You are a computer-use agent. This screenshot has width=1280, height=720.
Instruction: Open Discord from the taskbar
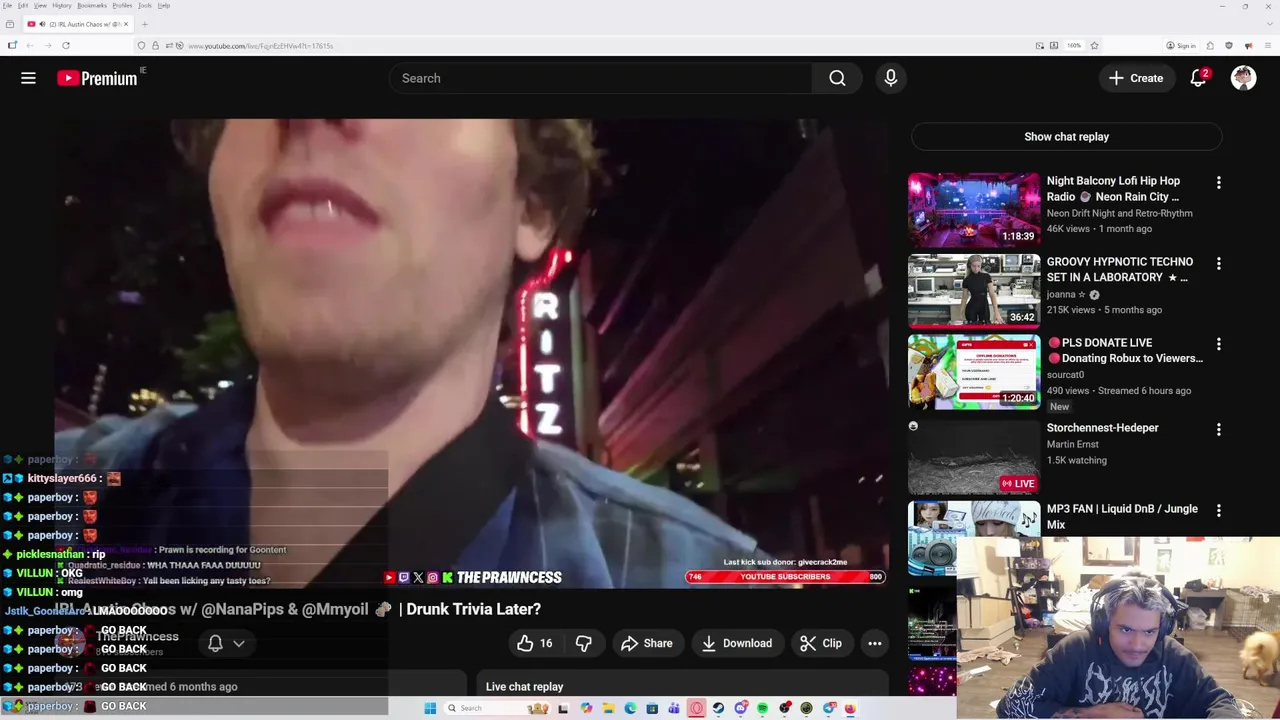(740, 708)
